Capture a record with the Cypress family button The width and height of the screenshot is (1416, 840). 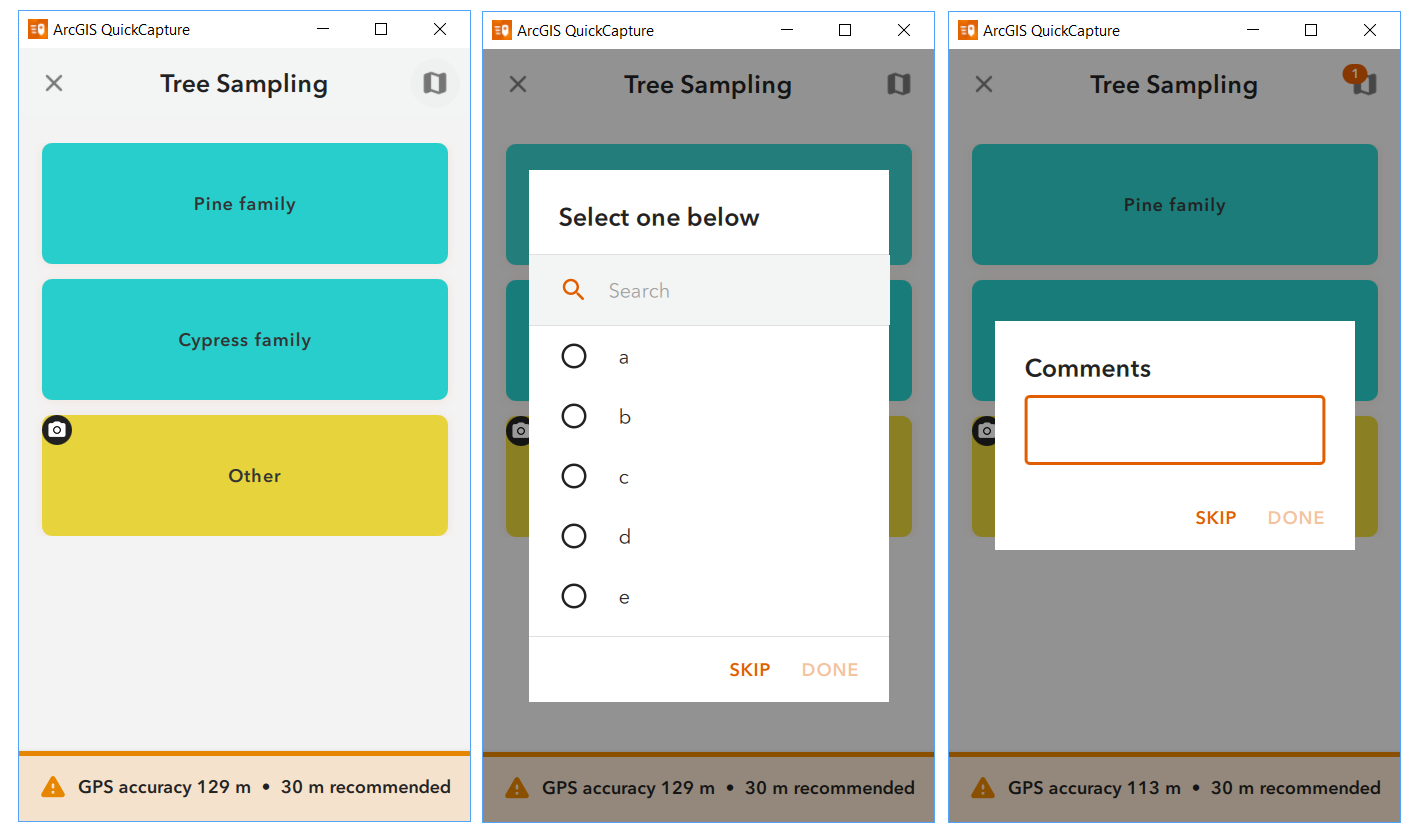(x=244, y=339)
